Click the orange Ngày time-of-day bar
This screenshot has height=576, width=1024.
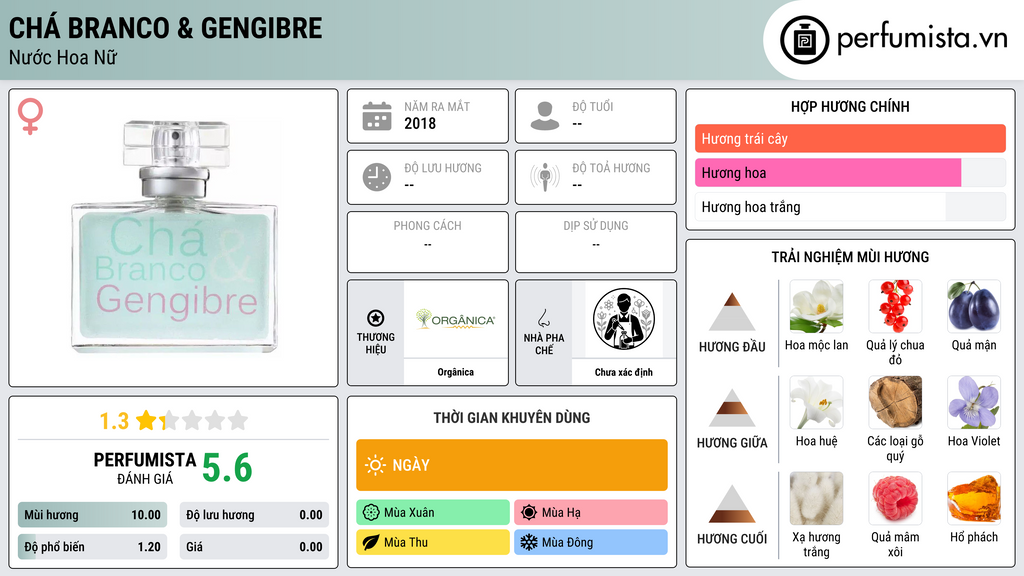(x=512, y=465)
